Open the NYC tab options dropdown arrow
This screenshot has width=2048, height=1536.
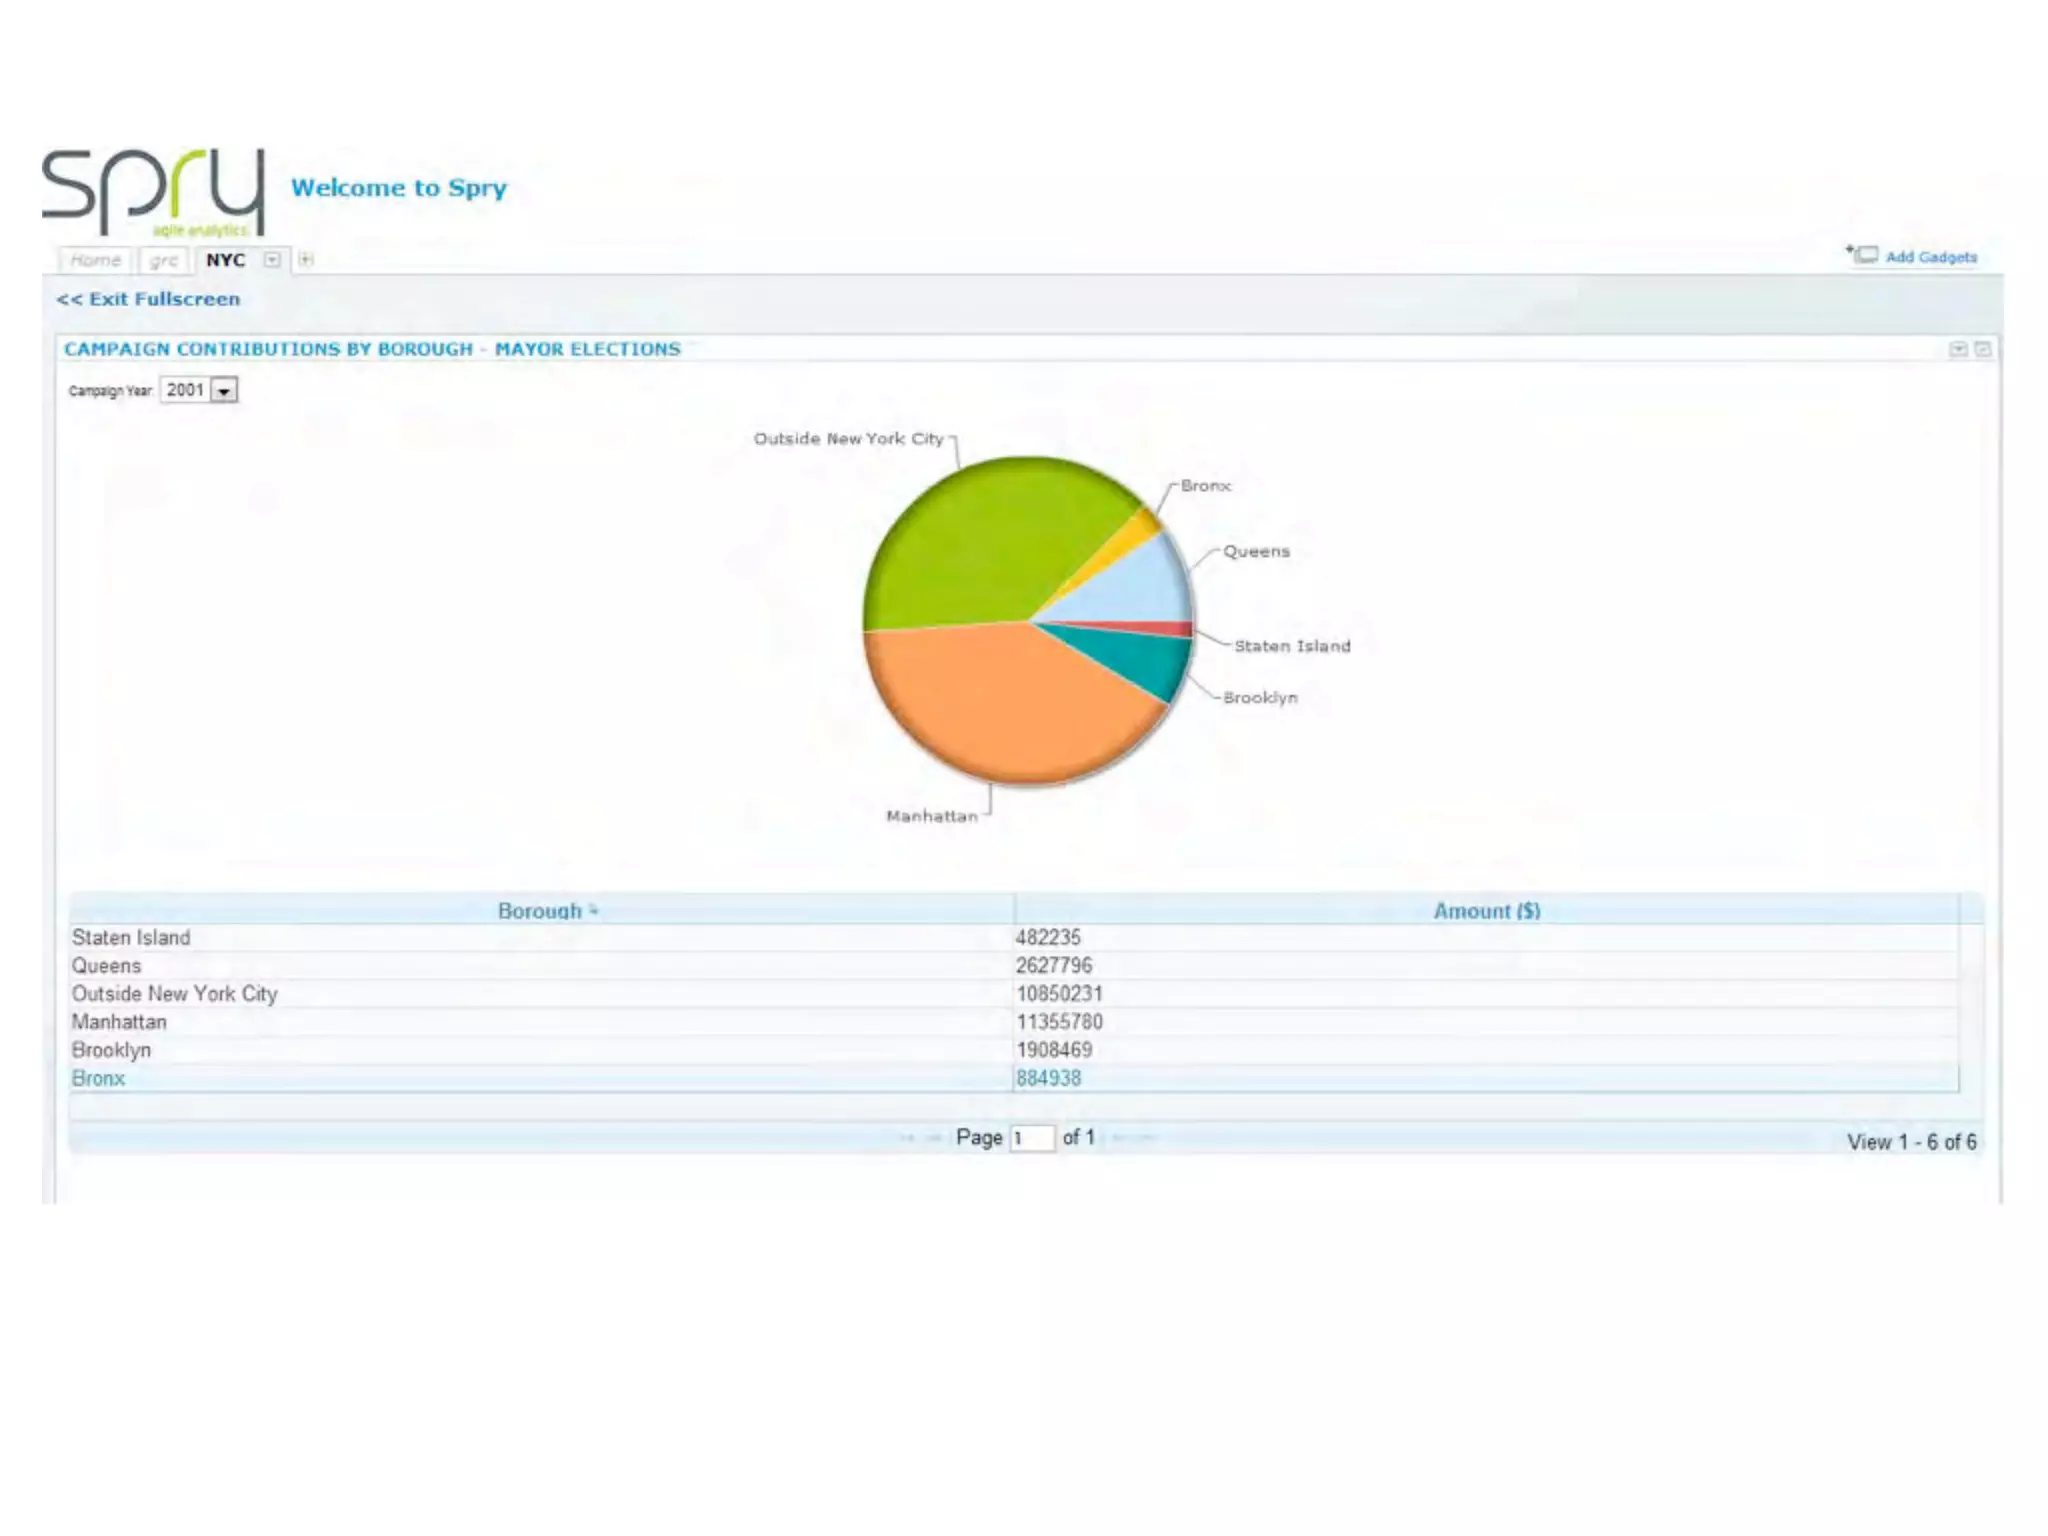pyautogui.click(x=272, y=260)
